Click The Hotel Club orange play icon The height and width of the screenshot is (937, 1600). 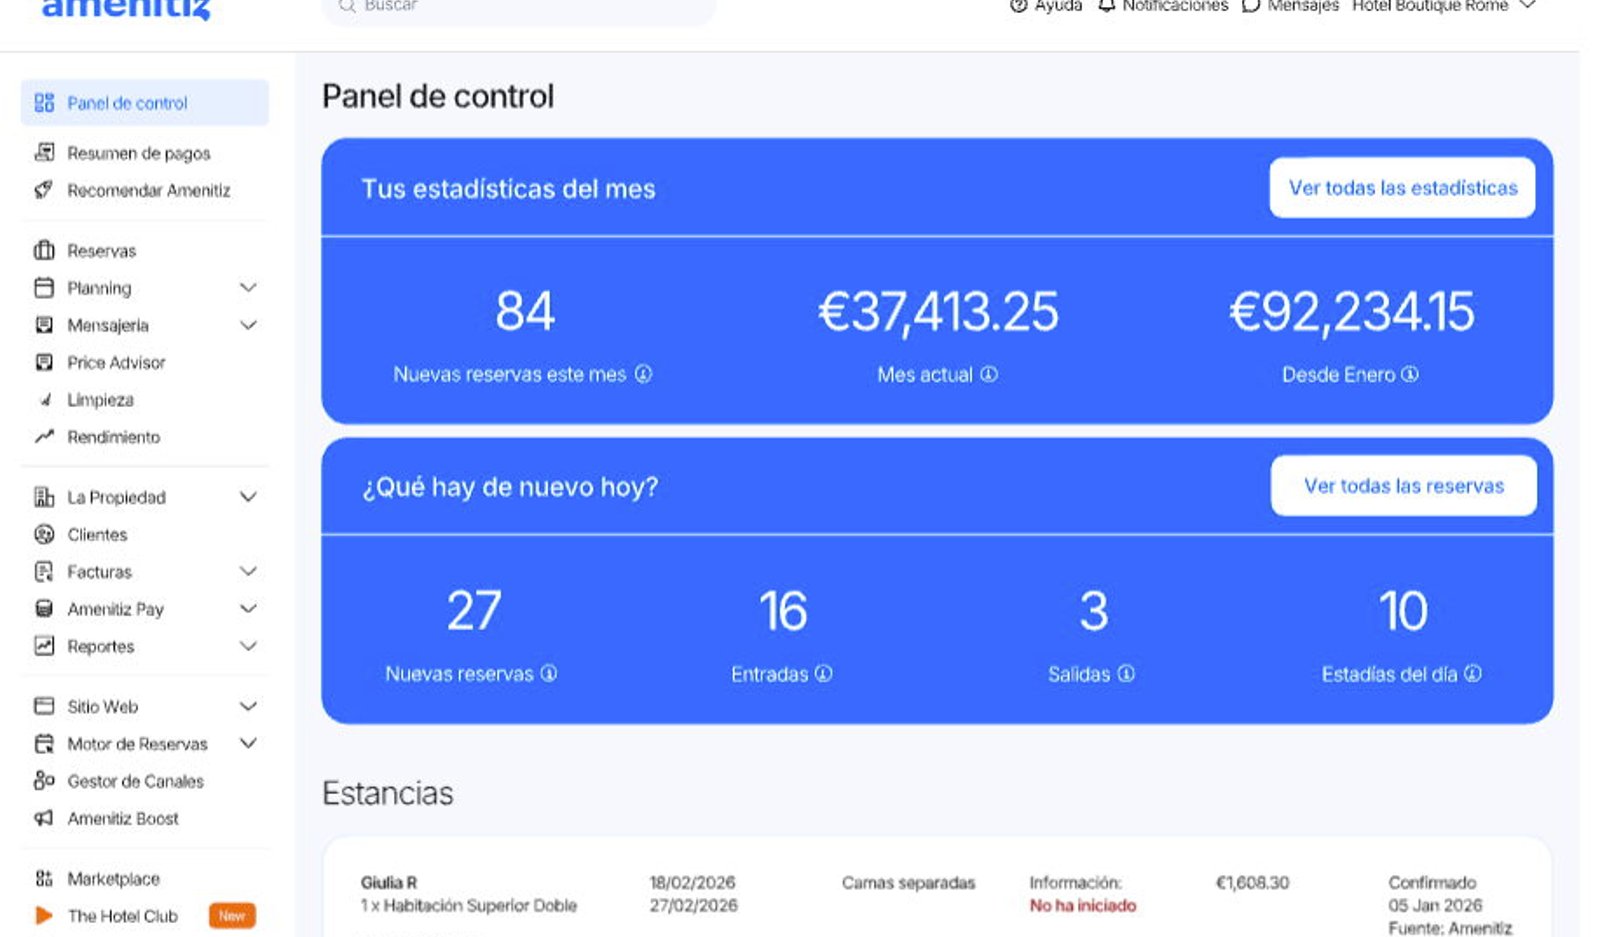pyautogui.click(x=44, y=916)
